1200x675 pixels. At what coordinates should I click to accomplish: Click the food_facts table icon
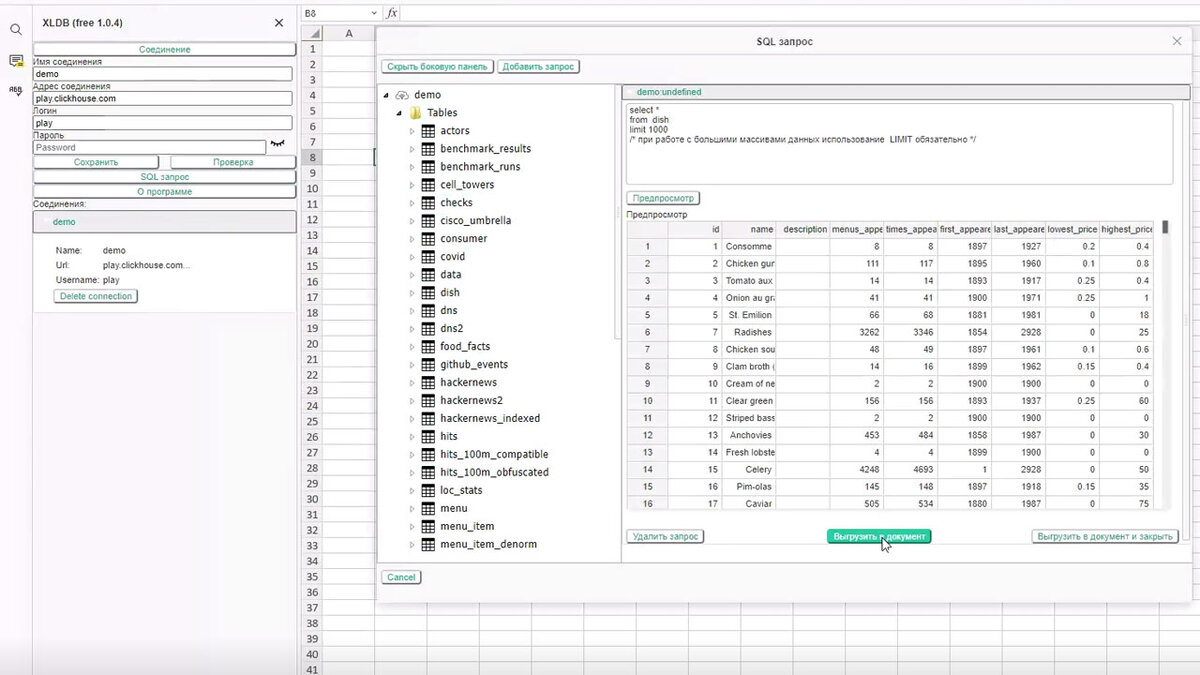(428, 347)
